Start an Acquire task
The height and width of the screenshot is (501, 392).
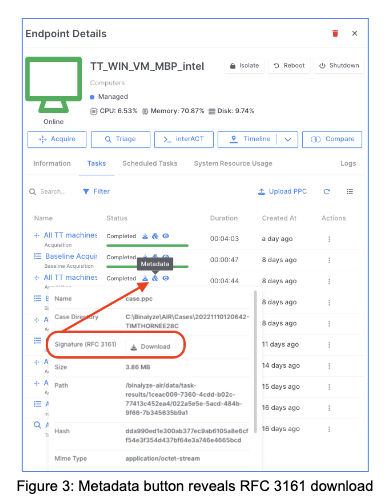(57, 139)
